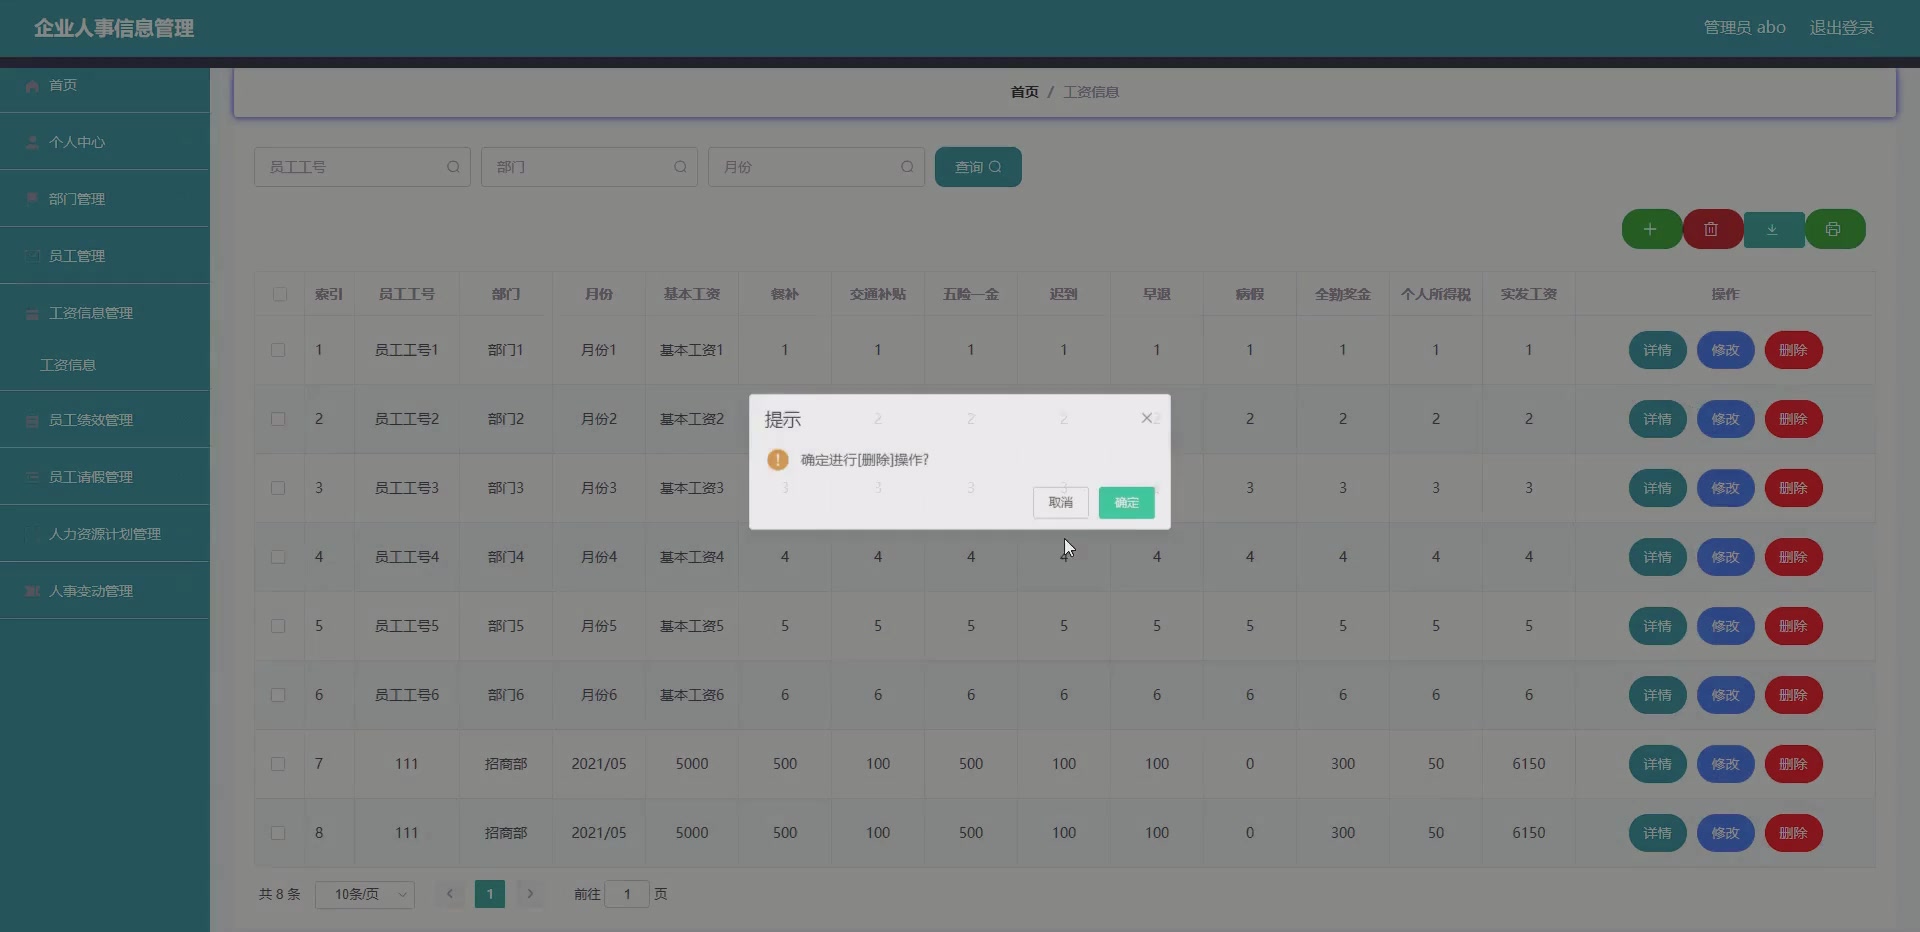Screen dimensions: 1920x932
Task: Check the checkbox for row 索引 8
Action: click(x=278, y=833)
